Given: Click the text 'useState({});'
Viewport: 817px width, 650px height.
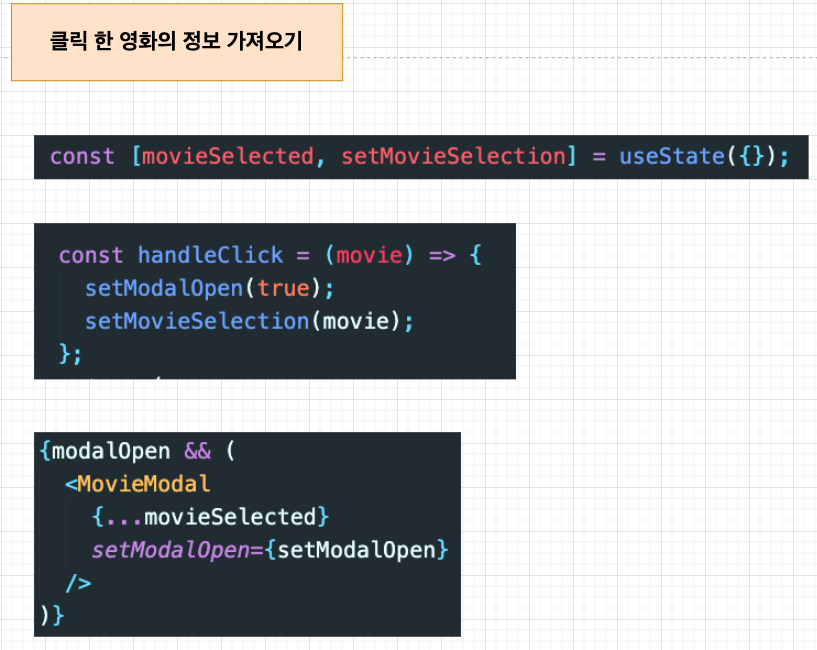Looking at the screenshot, I should point(704,157).
